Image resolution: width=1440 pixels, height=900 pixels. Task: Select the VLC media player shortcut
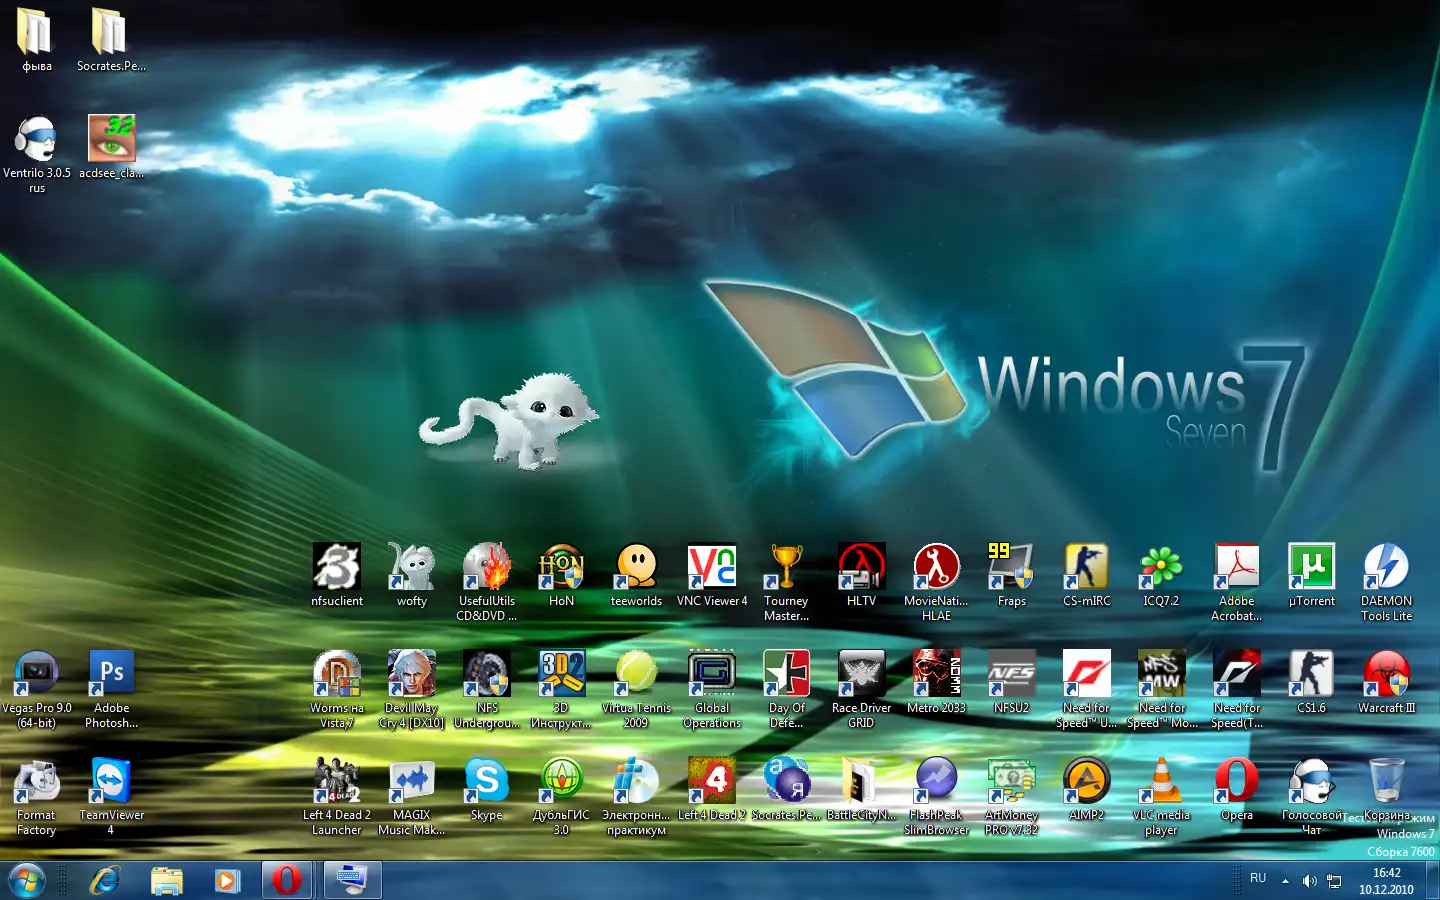(x=1161, y=781)
